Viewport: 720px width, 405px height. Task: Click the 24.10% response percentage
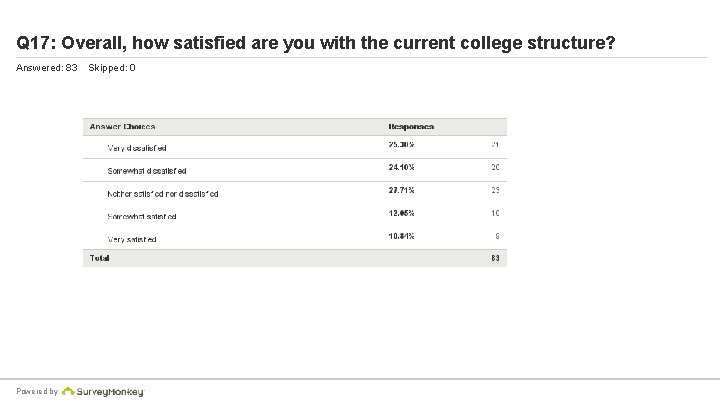tap(402, 167)
